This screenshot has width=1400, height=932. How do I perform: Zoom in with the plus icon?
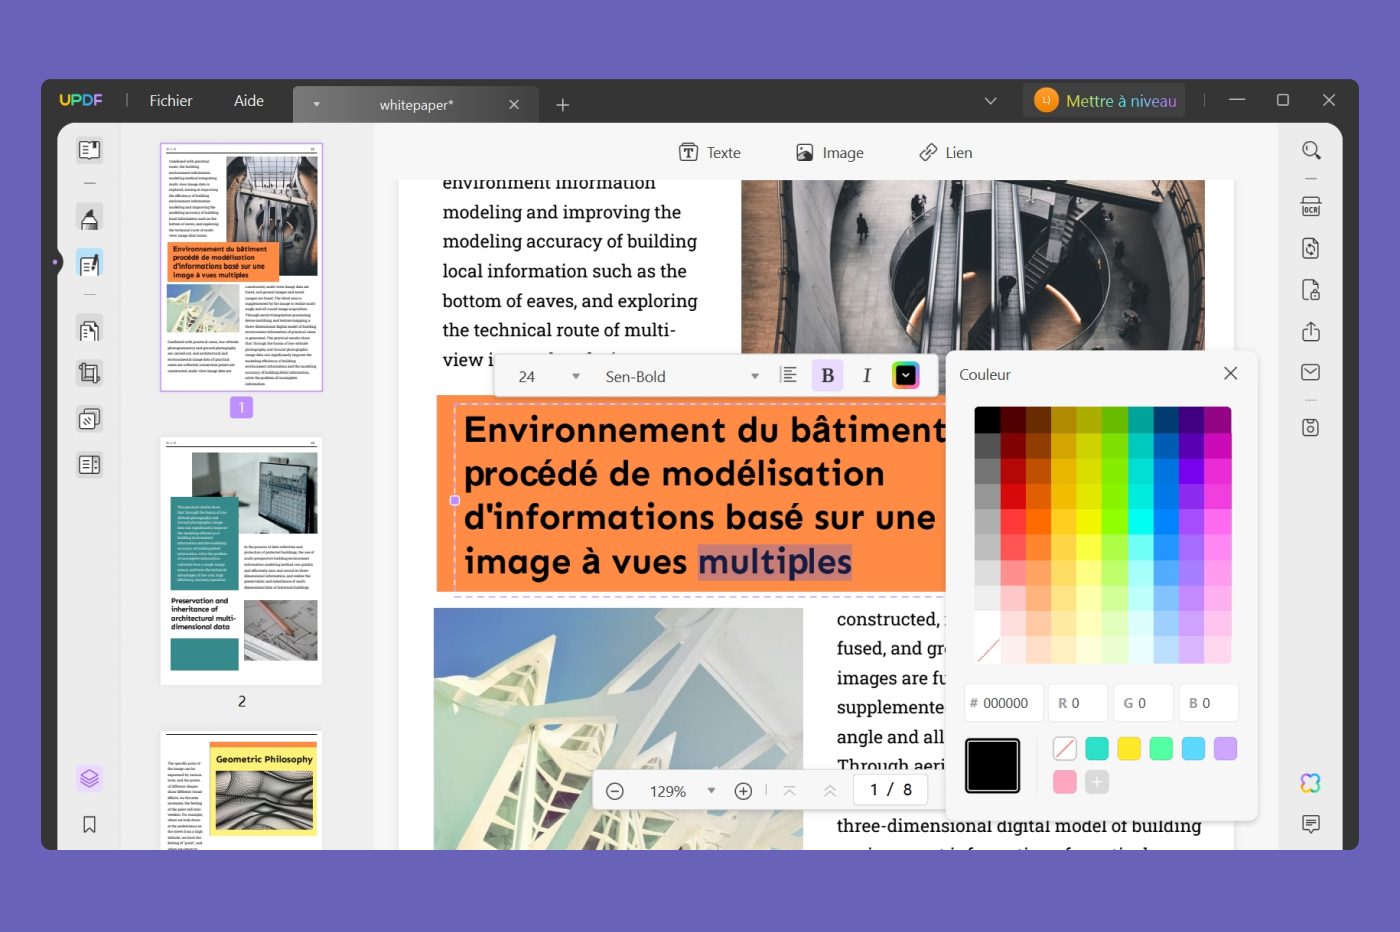tap(743, 791)
